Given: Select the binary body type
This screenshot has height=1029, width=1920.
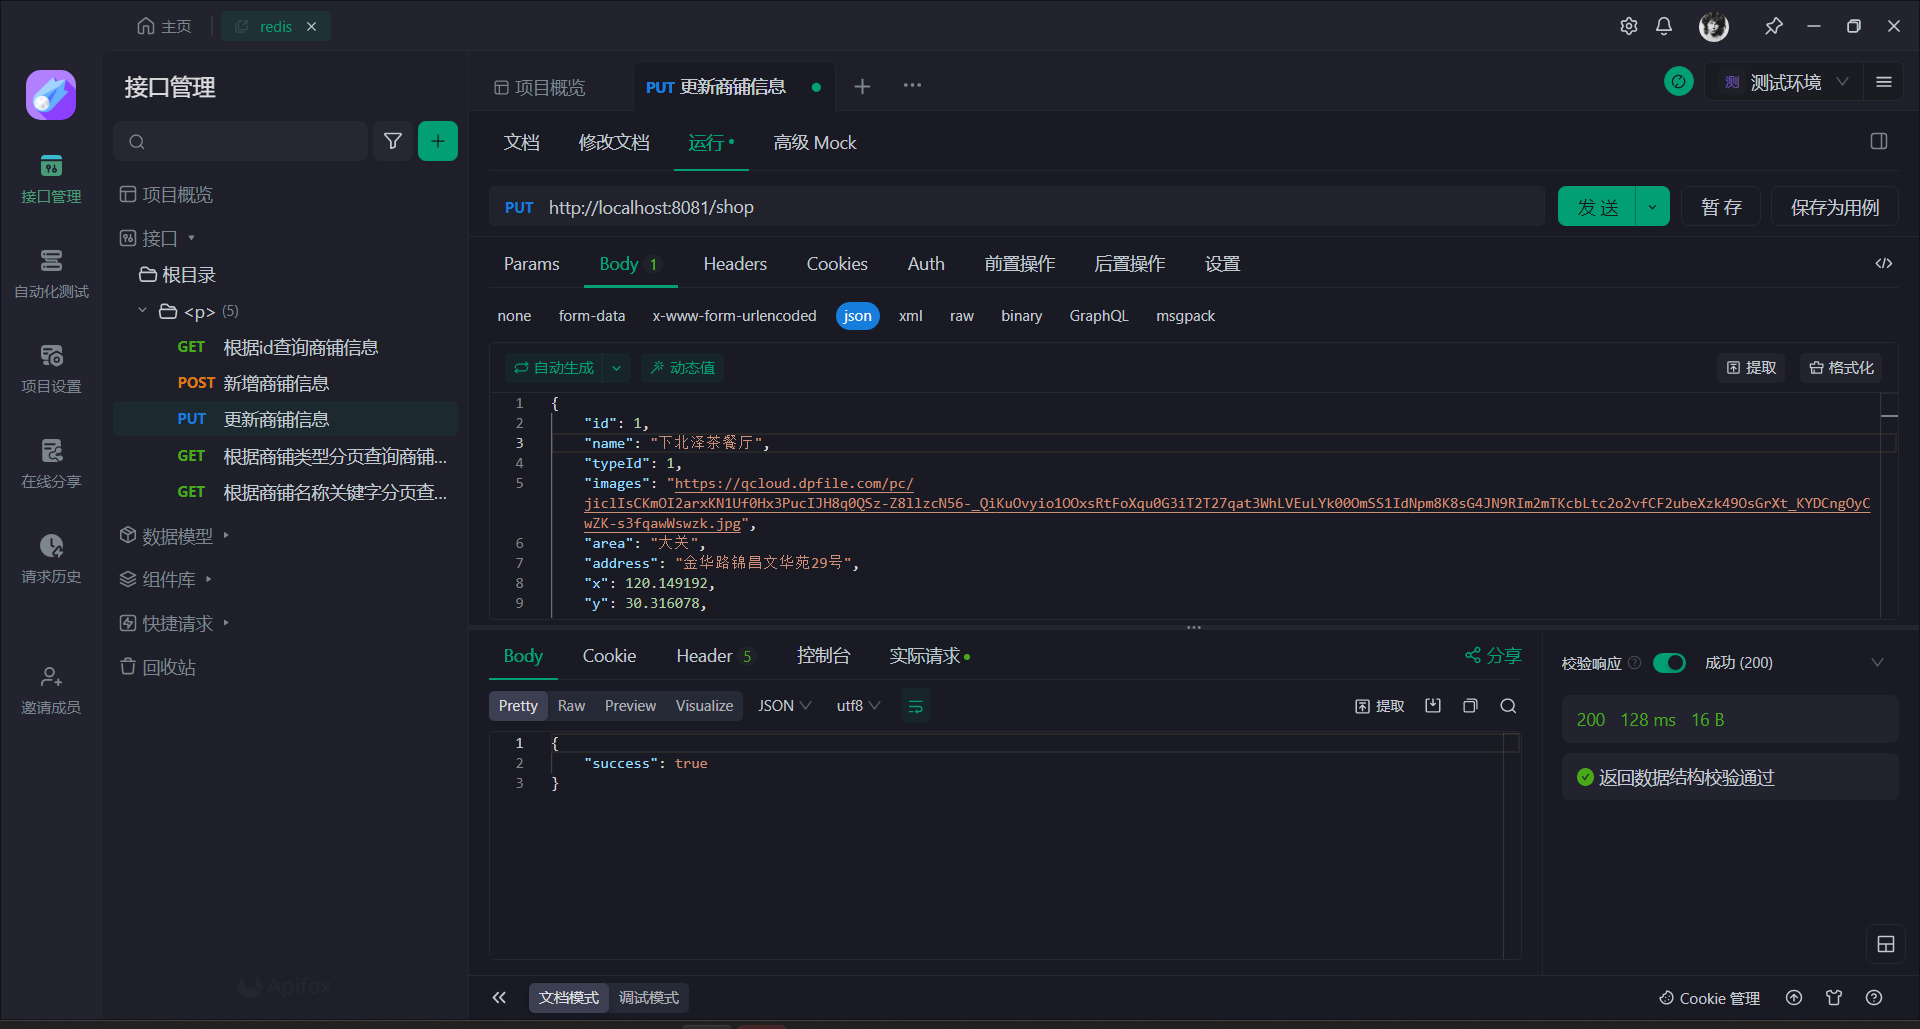Looking at the screenshot, I should click(1021, 316).
